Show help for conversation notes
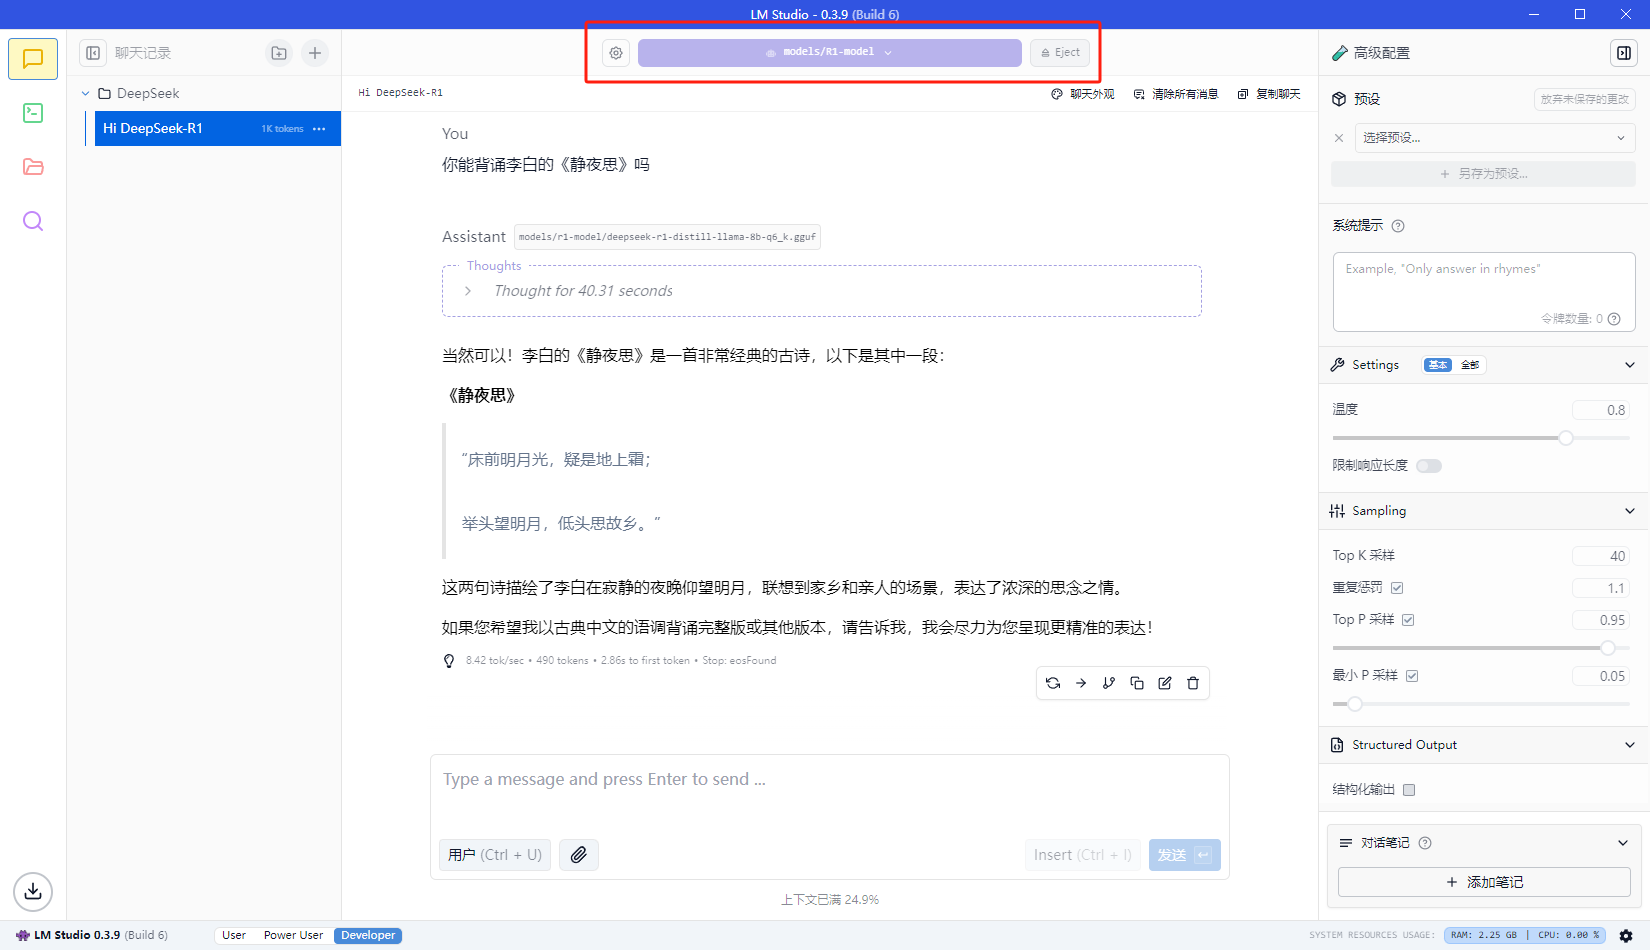 point(1425,843)
